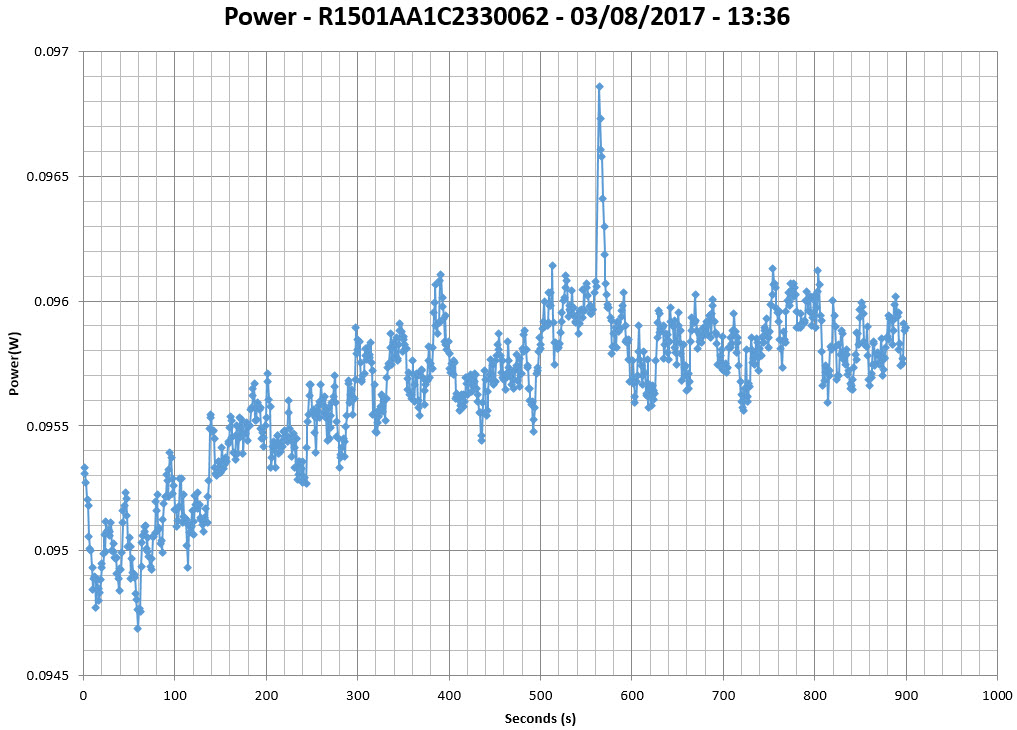This screenshot has height=730, width=1017.
Task: Select the highest peak data point
Action: [x=599, y=87]
